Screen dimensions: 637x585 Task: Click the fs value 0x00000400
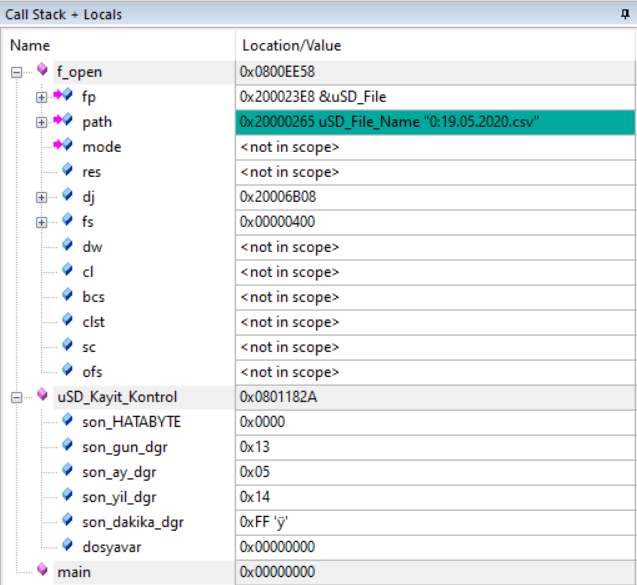click(x=277, y=222)
